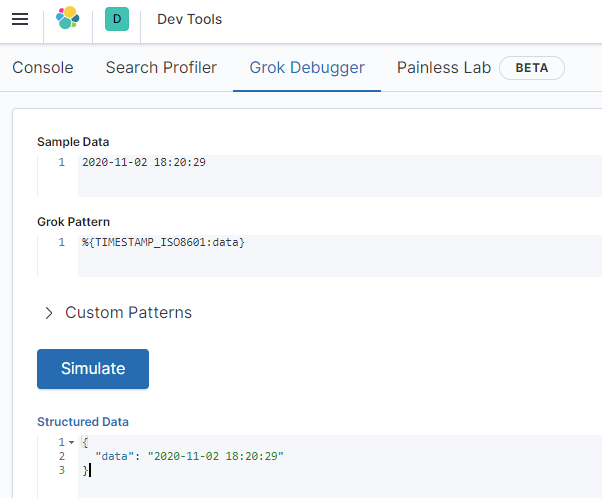The height and width of the screenshot is (498, 602).
Task: Open the green D space avatar
Action: click(116, 20)
